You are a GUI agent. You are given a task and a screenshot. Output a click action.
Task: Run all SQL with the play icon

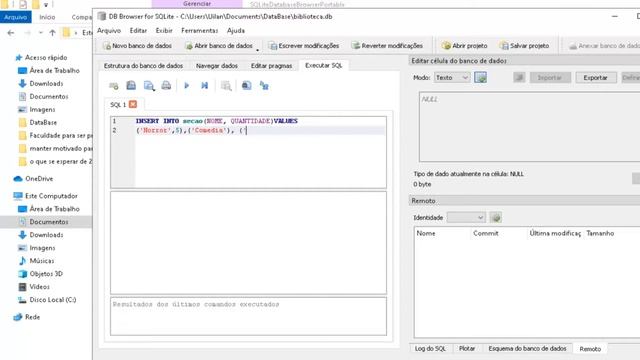point(187,85)
